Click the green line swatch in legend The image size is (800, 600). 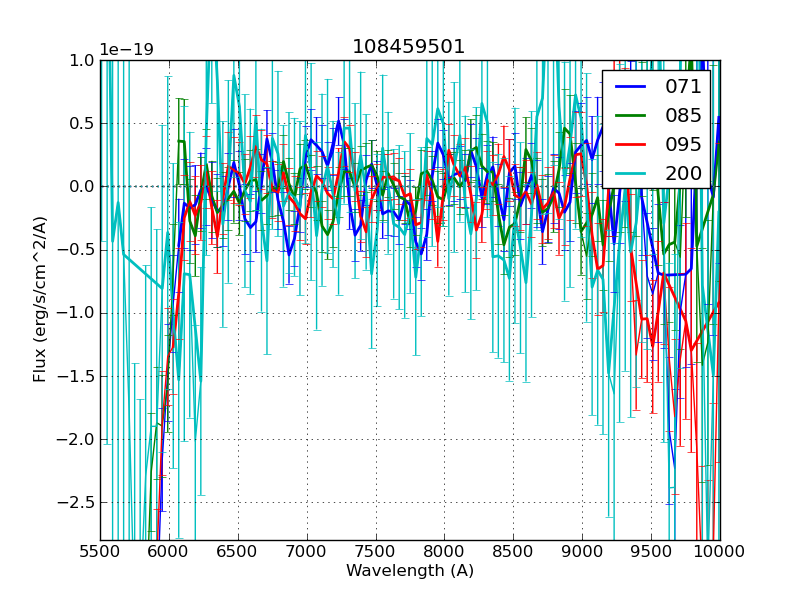click(x=632, y=116)
